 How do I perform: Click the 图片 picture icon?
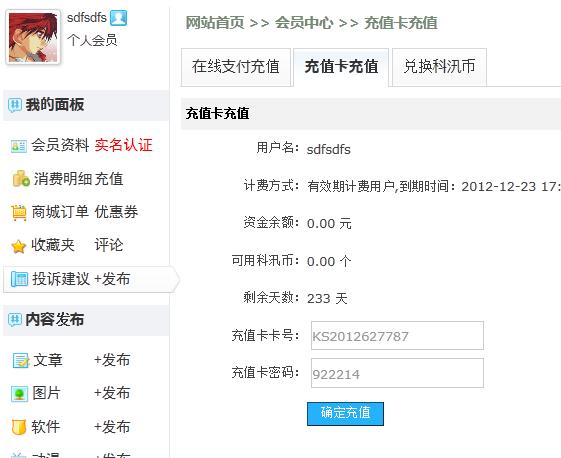19,394
